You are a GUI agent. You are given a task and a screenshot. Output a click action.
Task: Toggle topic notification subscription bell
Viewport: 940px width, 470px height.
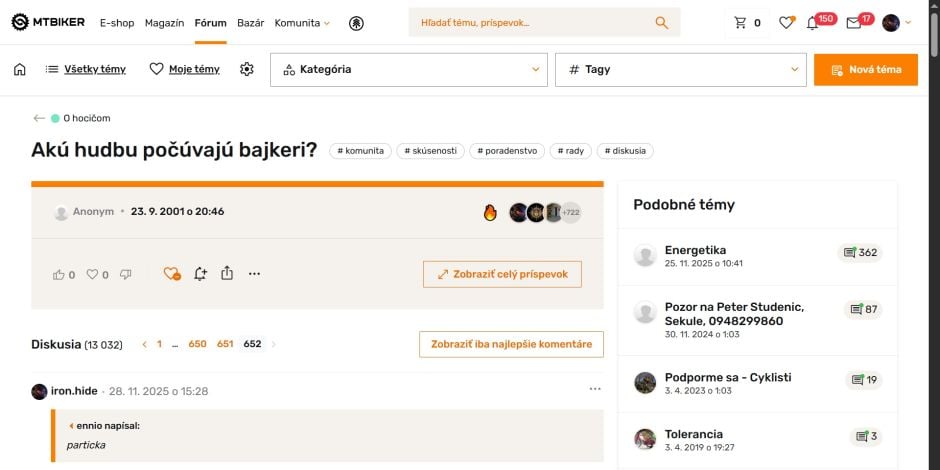click(200, 273)
